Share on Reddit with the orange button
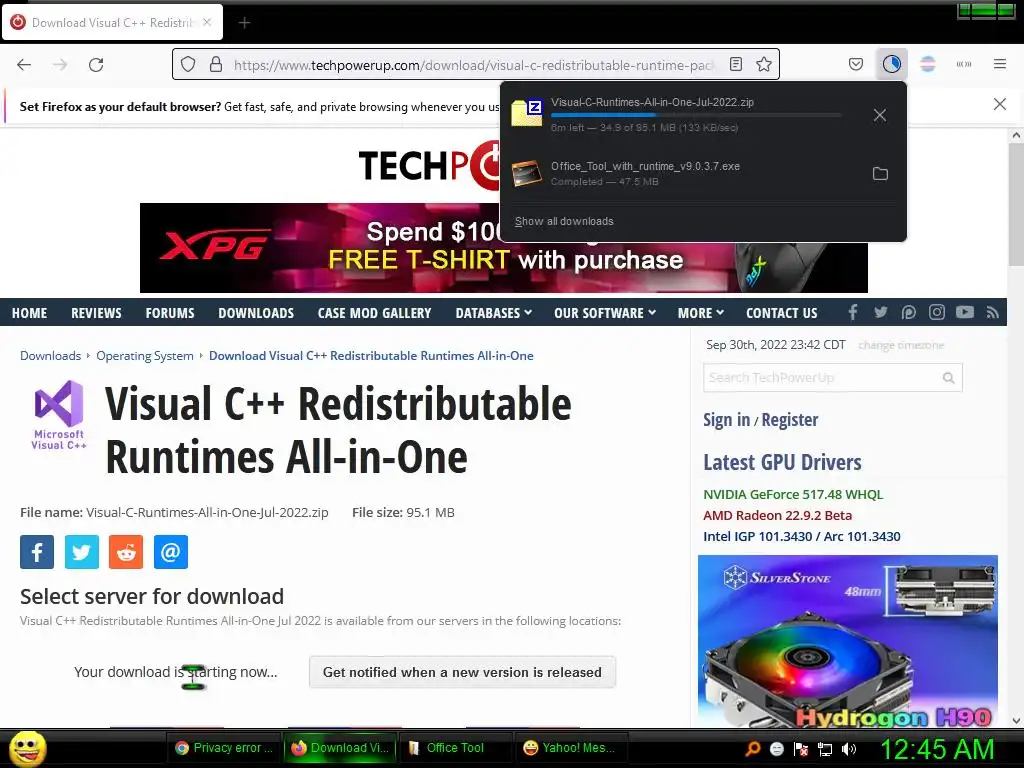1024x768 pixels. [x=126, y=552]
